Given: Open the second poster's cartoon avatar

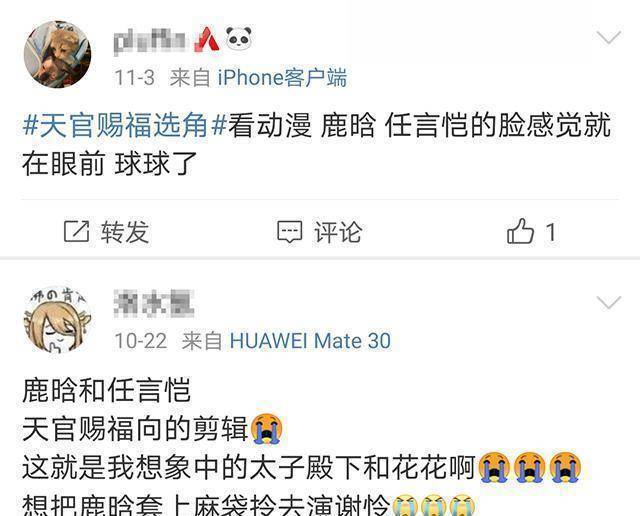Looking at the screenshot, I should [58, 319].
